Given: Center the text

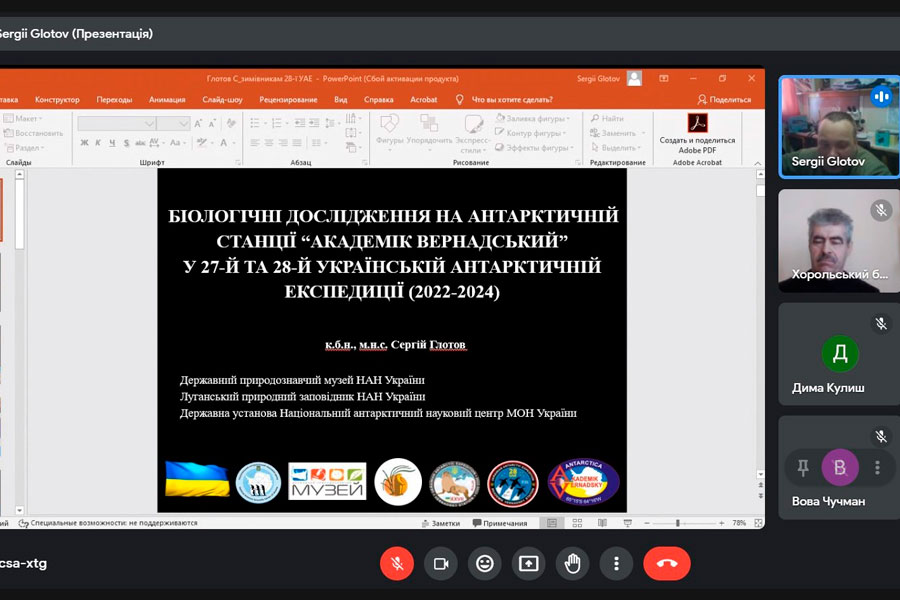Looking at the screenshot, I should coord(269,142).
